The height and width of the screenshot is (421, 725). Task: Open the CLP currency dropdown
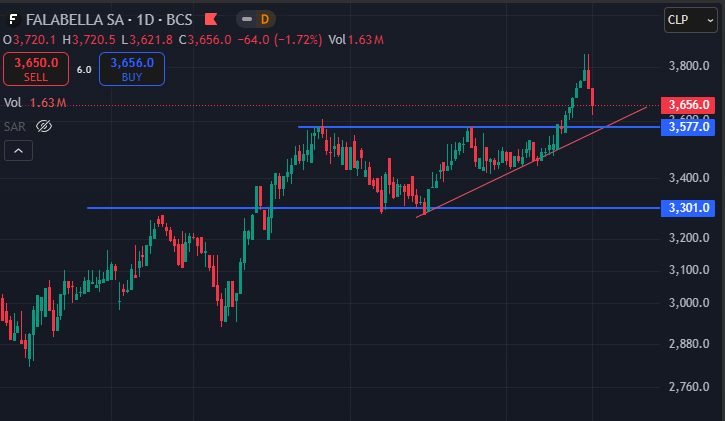[691, 20]
